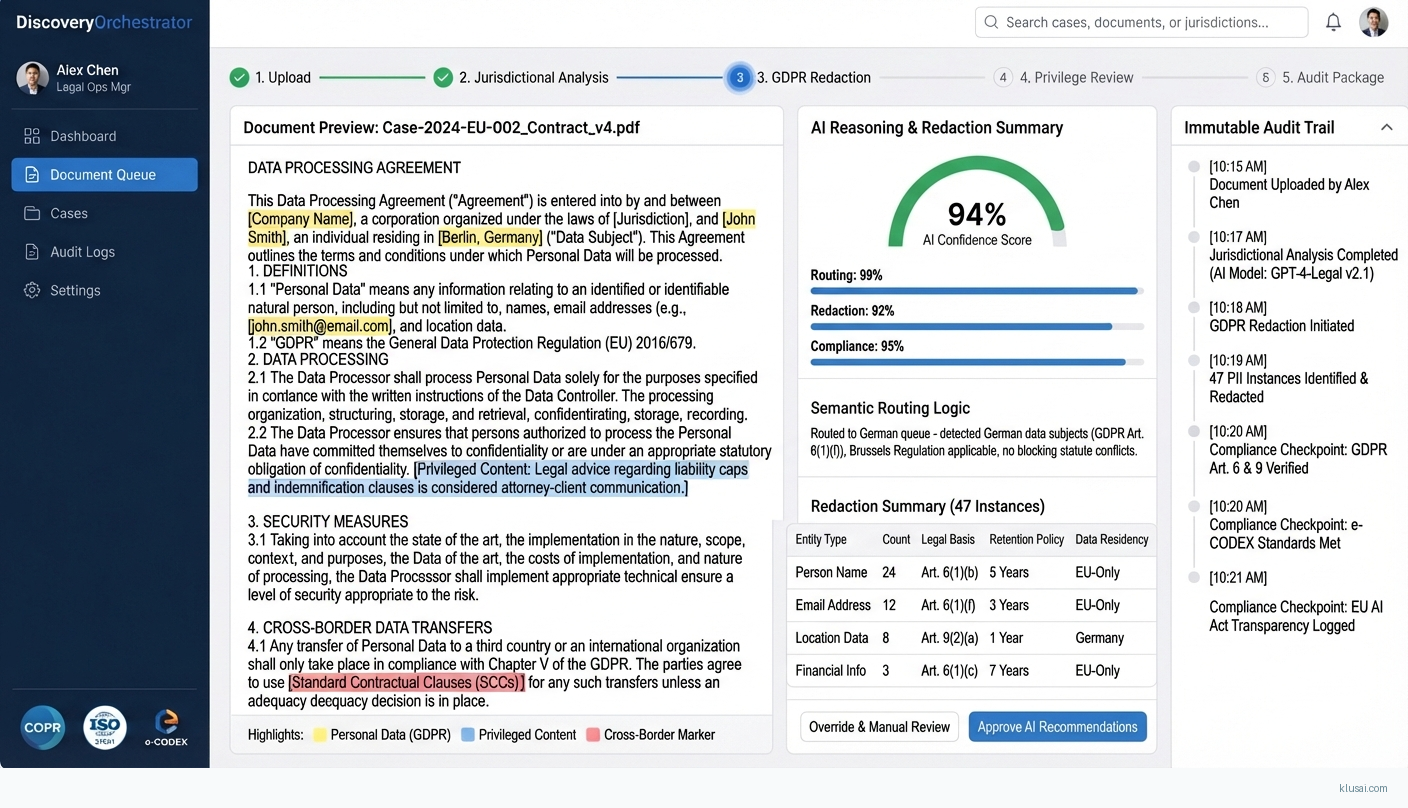Viewport: 1408px width, 808px height.
Task: Click the Redaction 92% progress bar
Action: click(976, 326)
